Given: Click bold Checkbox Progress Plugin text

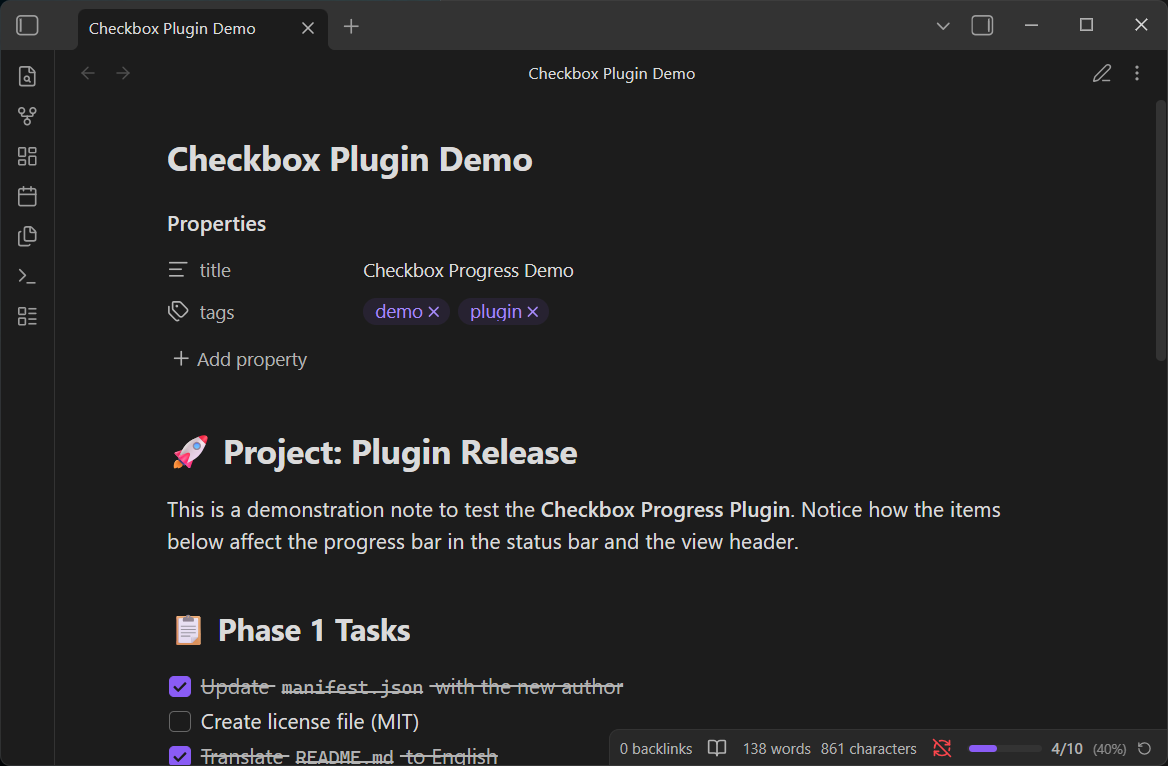Looking at the screenshot, I should click(x=665, y=510).
